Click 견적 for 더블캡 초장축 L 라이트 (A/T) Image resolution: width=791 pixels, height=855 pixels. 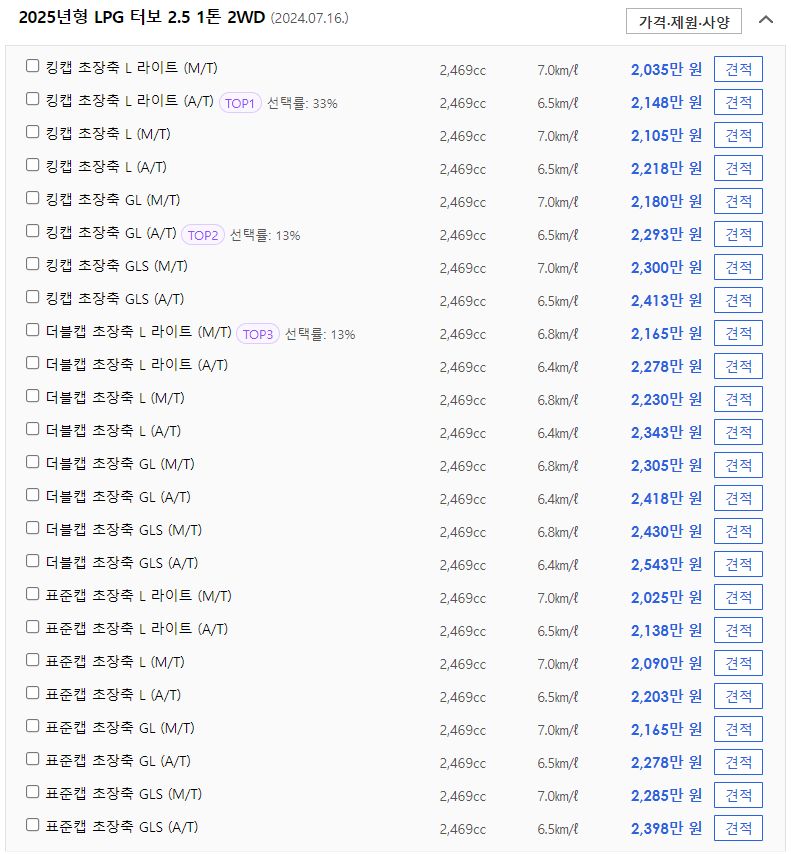click(x=738, y=366)
